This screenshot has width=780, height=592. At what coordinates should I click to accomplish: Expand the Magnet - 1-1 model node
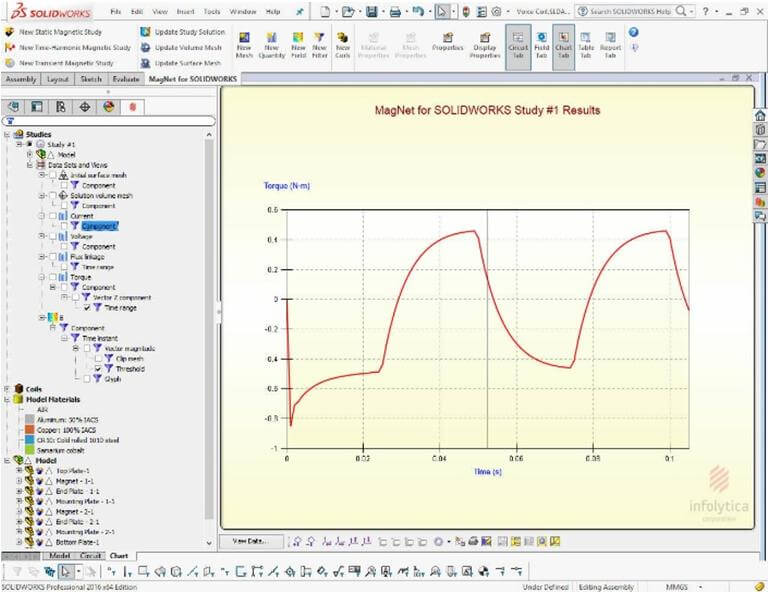coord(19,481)
